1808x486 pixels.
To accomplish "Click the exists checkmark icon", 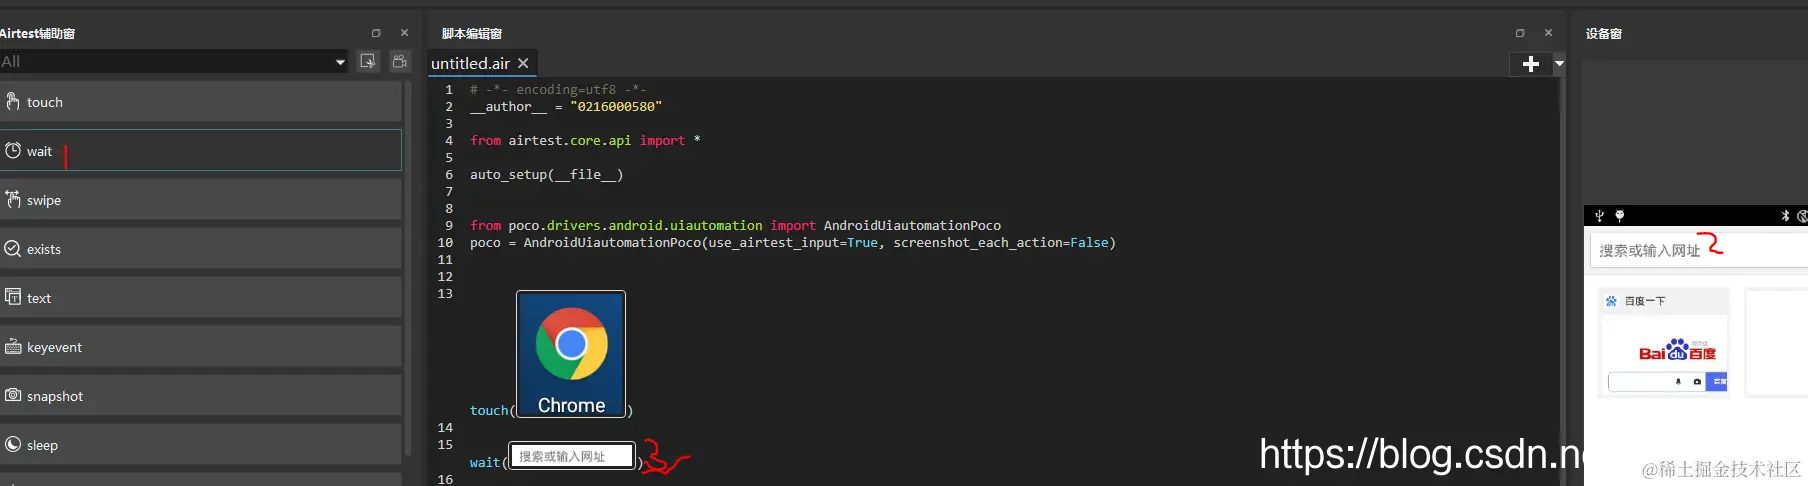I will [x=13, y=248].
